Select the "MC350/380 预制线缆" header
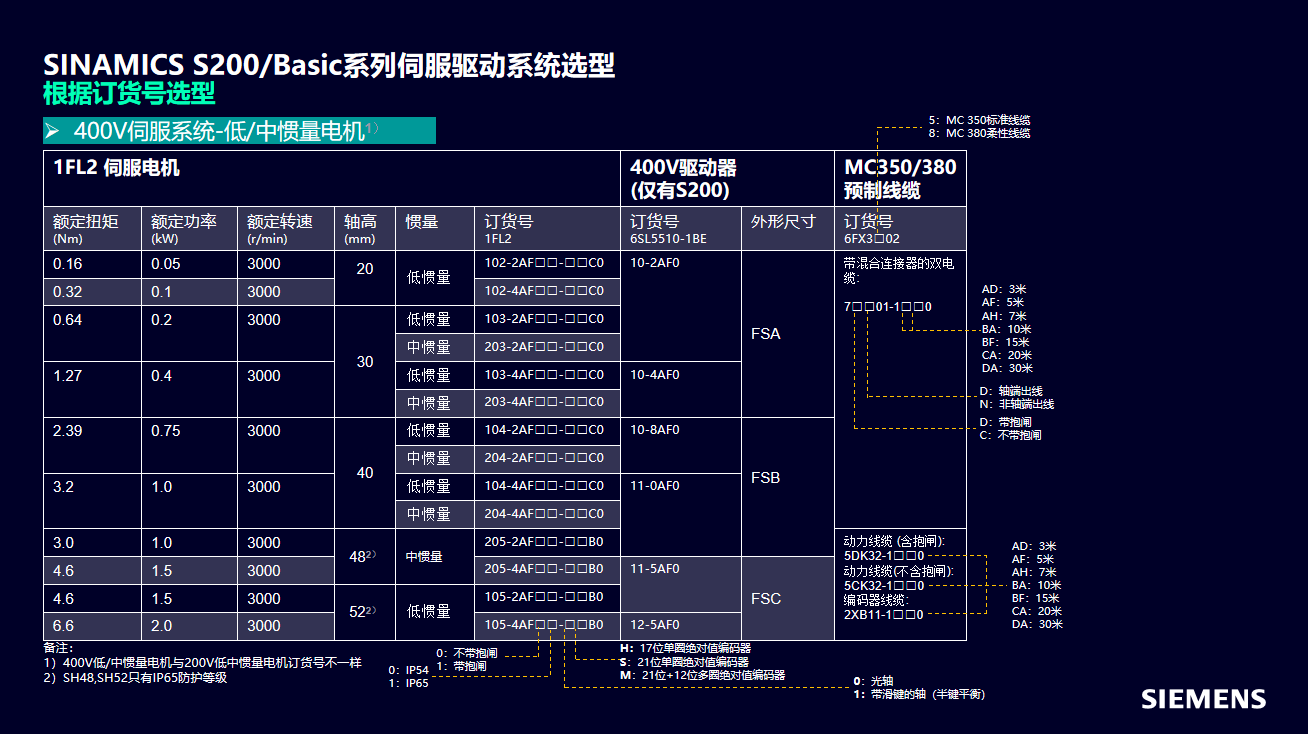 point(900,179)
